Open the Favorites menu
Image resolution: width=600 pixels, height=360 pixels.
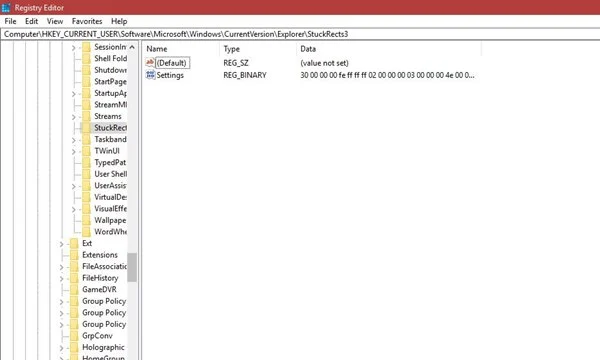tap(87, 21)
